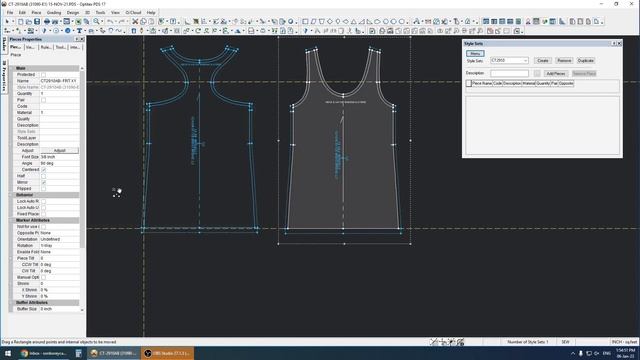Viewport: 640px width, 360px height.
Task: Create a new file with the New icon
Action: tap(20, 21)
